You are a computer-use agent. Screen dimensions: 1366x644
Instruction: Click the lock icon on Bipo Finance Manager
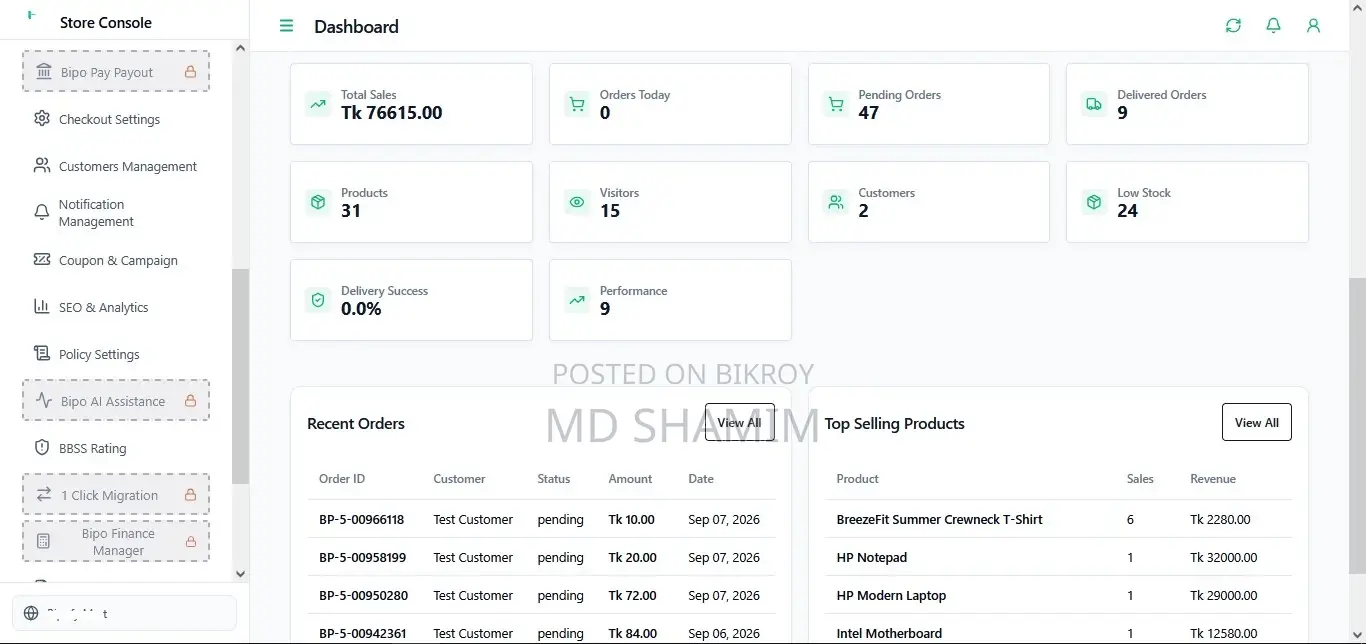190,541
